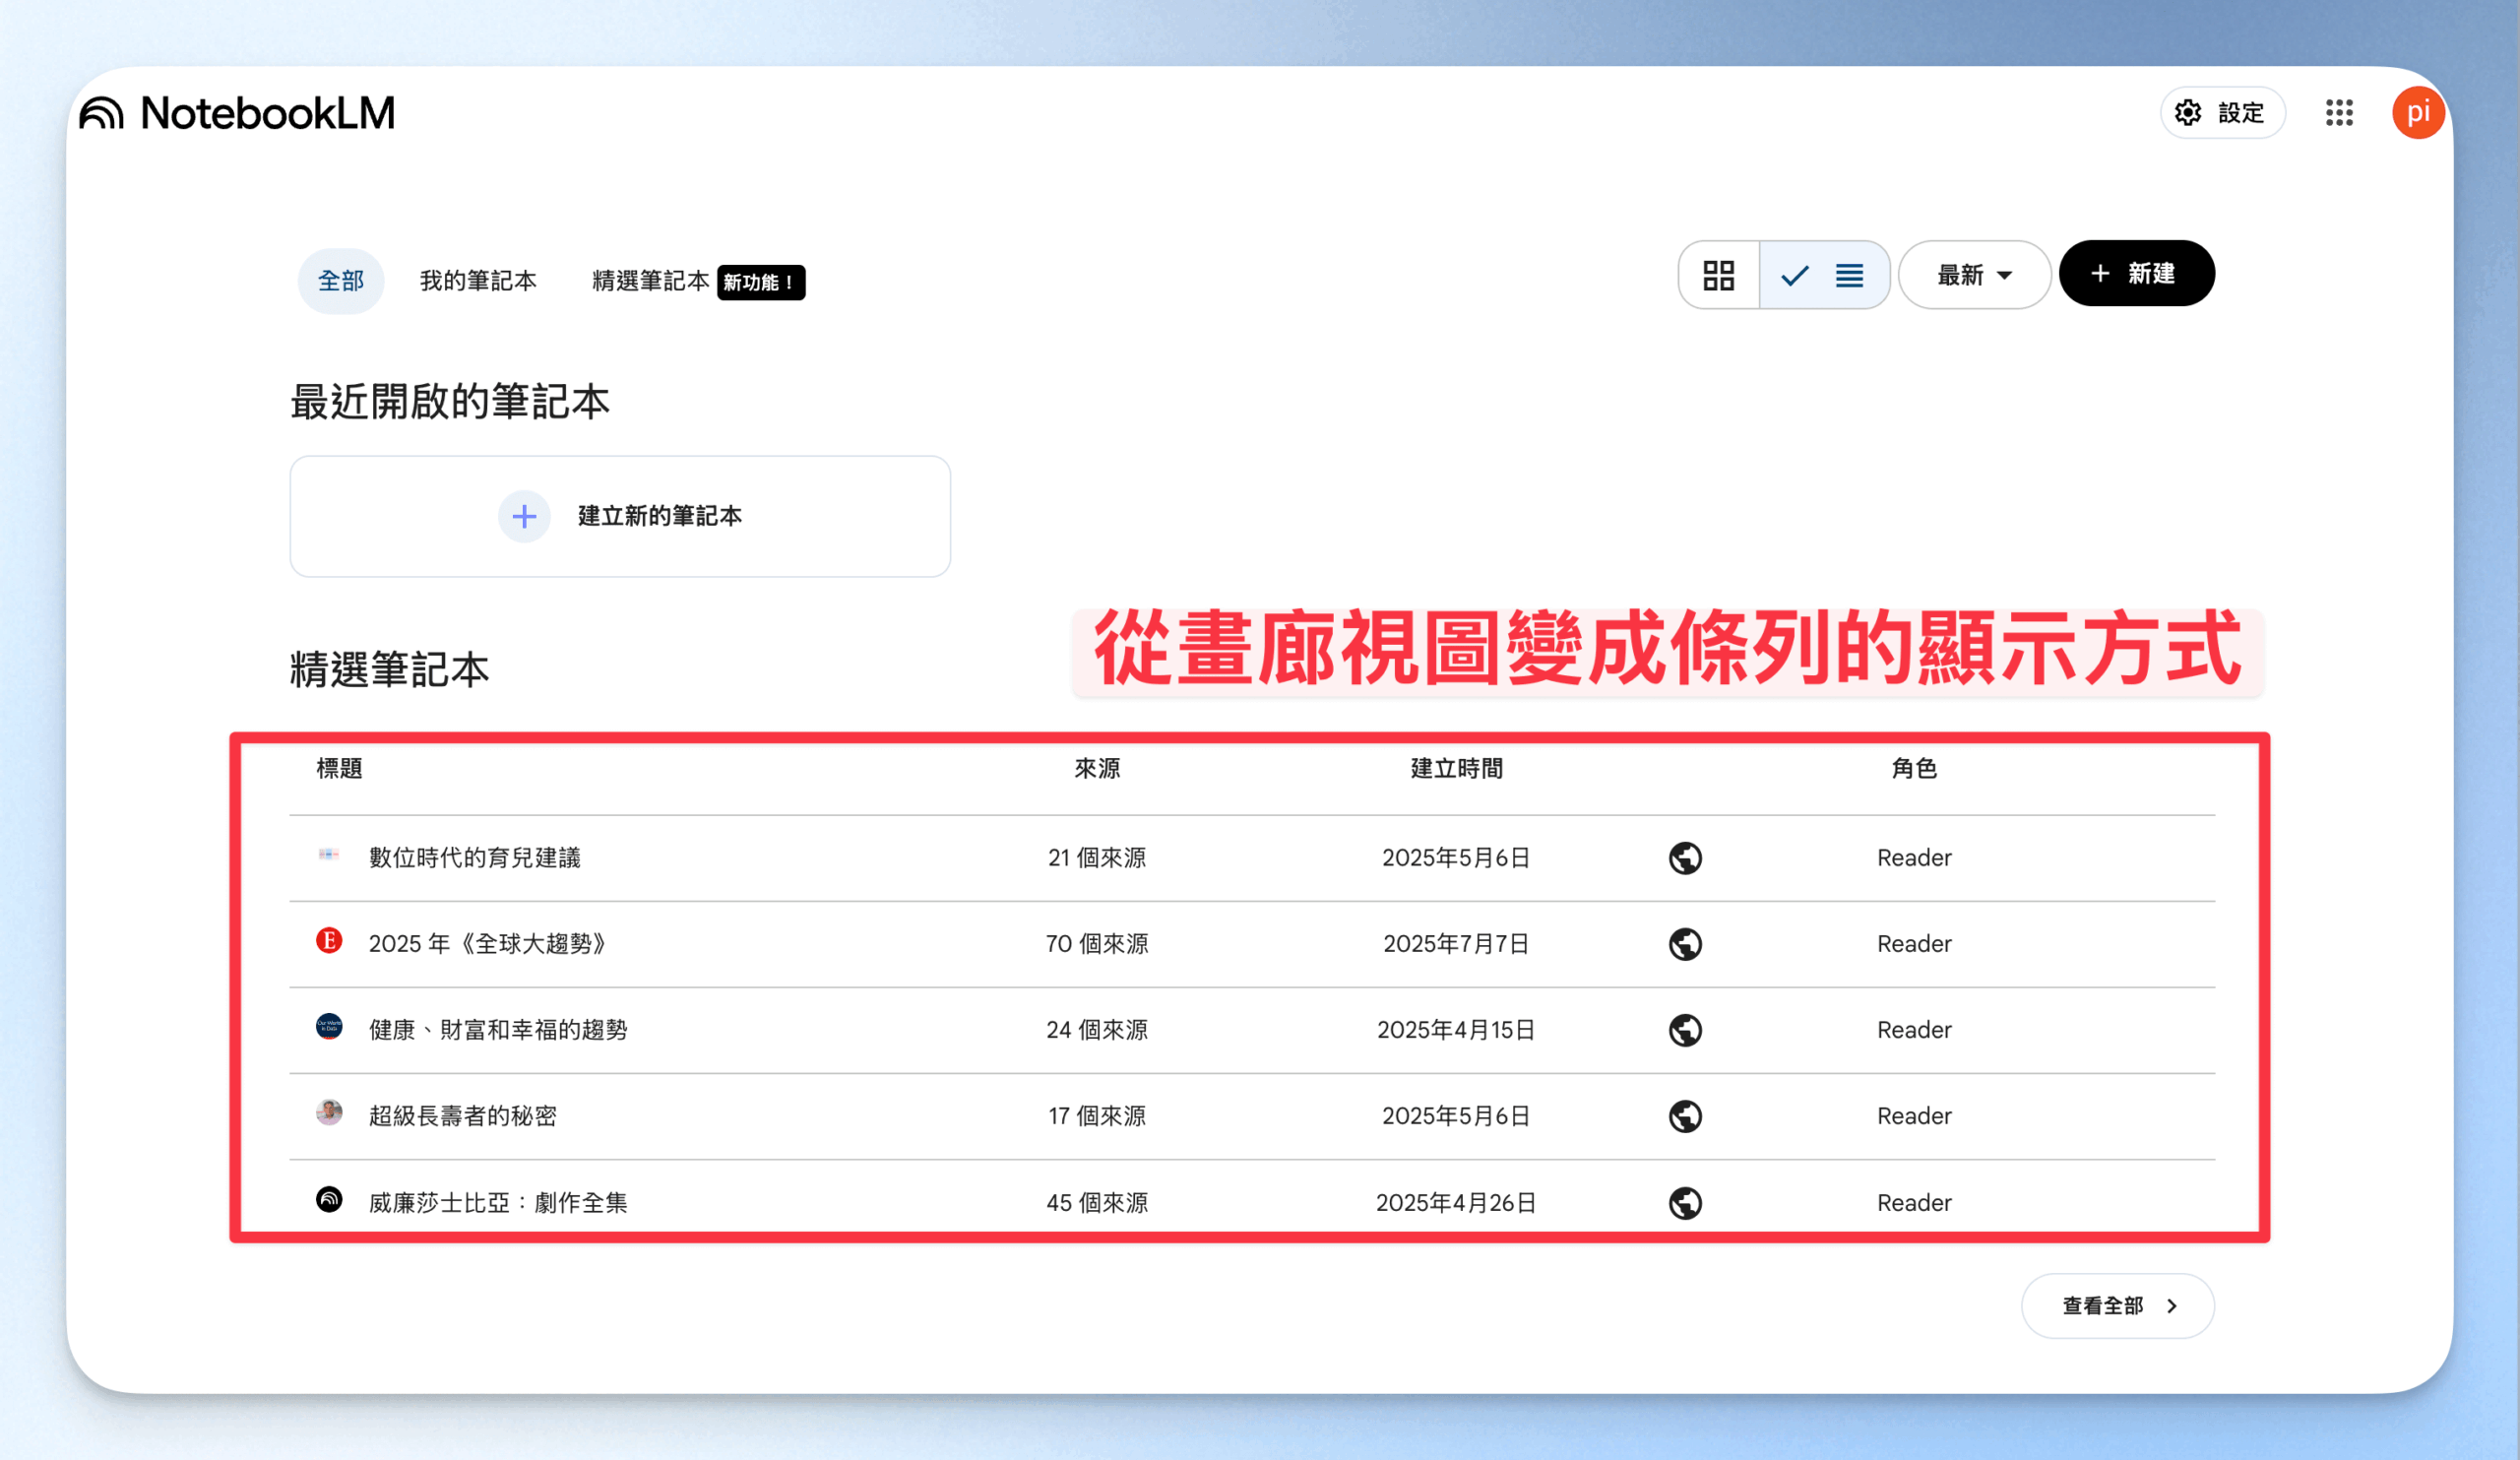
Task: Click the NotebookLM logo icon
Action: point(102,113)
